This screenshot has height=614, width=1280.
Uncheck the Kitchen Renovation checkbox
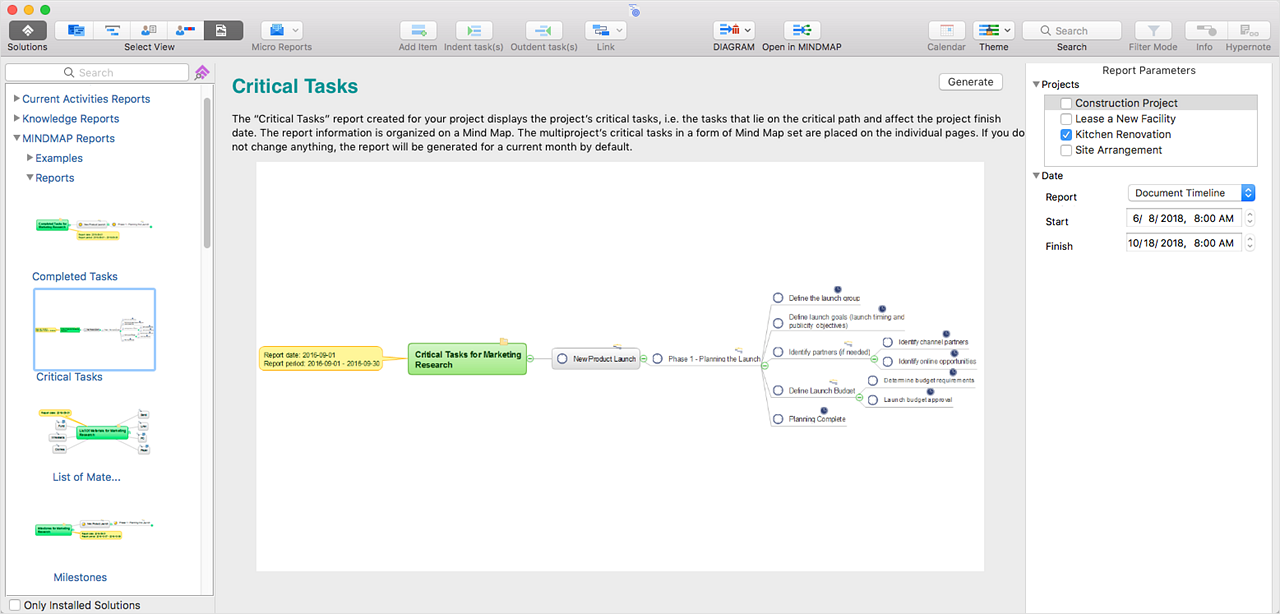click(x=1066, y=134)
